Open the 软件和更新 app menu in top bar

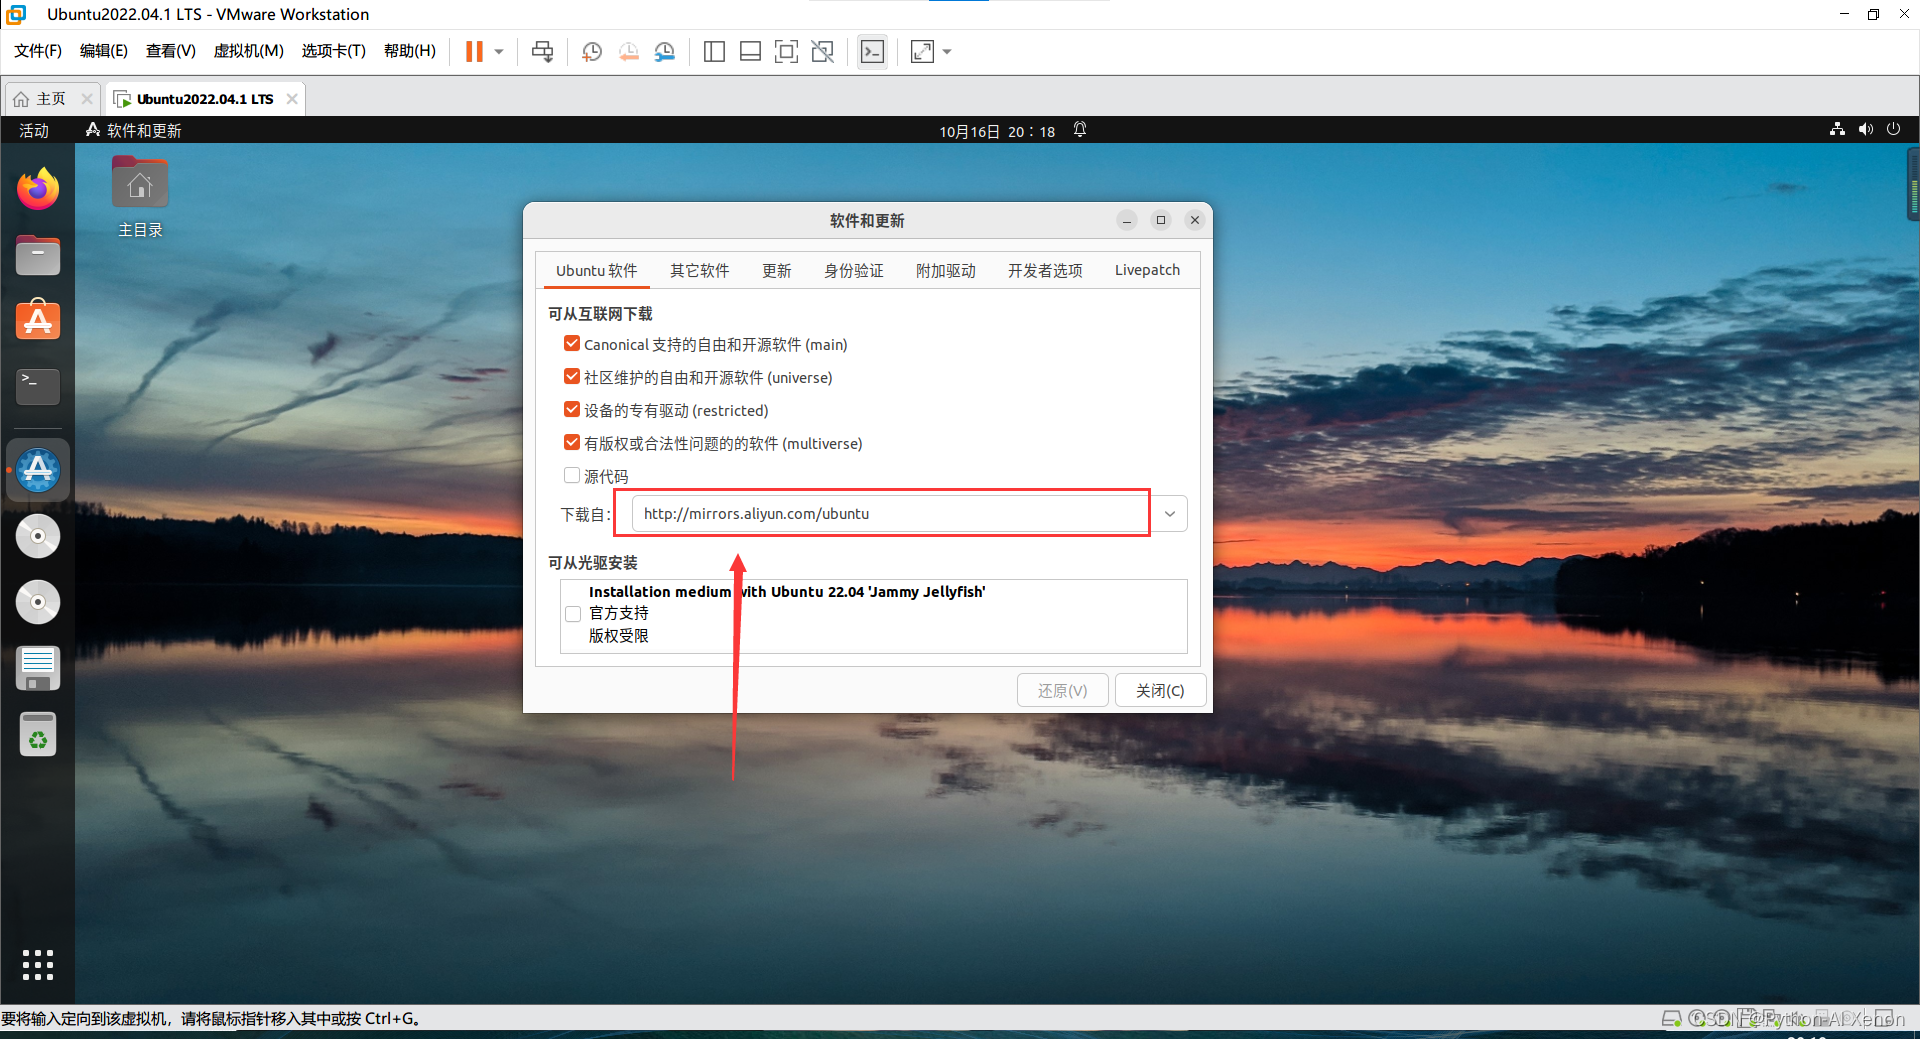133,131
